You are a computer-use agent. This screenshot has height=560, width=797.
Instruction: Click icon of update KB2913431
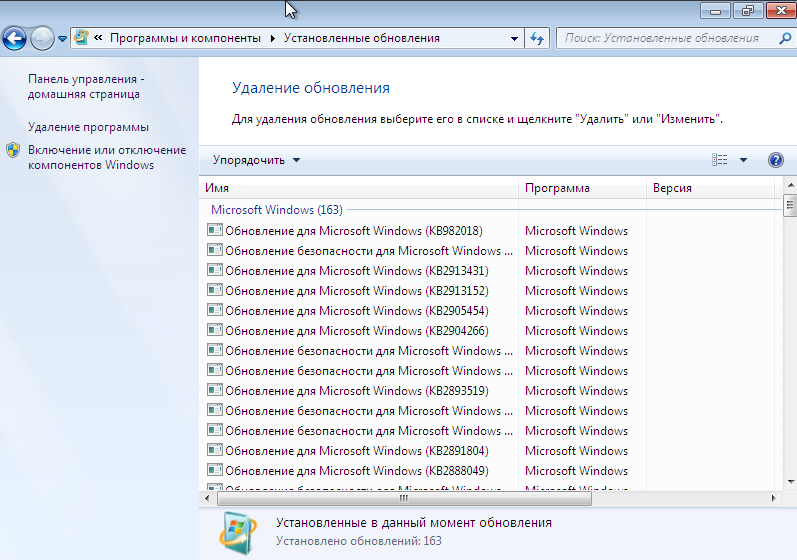pos(215,270)
